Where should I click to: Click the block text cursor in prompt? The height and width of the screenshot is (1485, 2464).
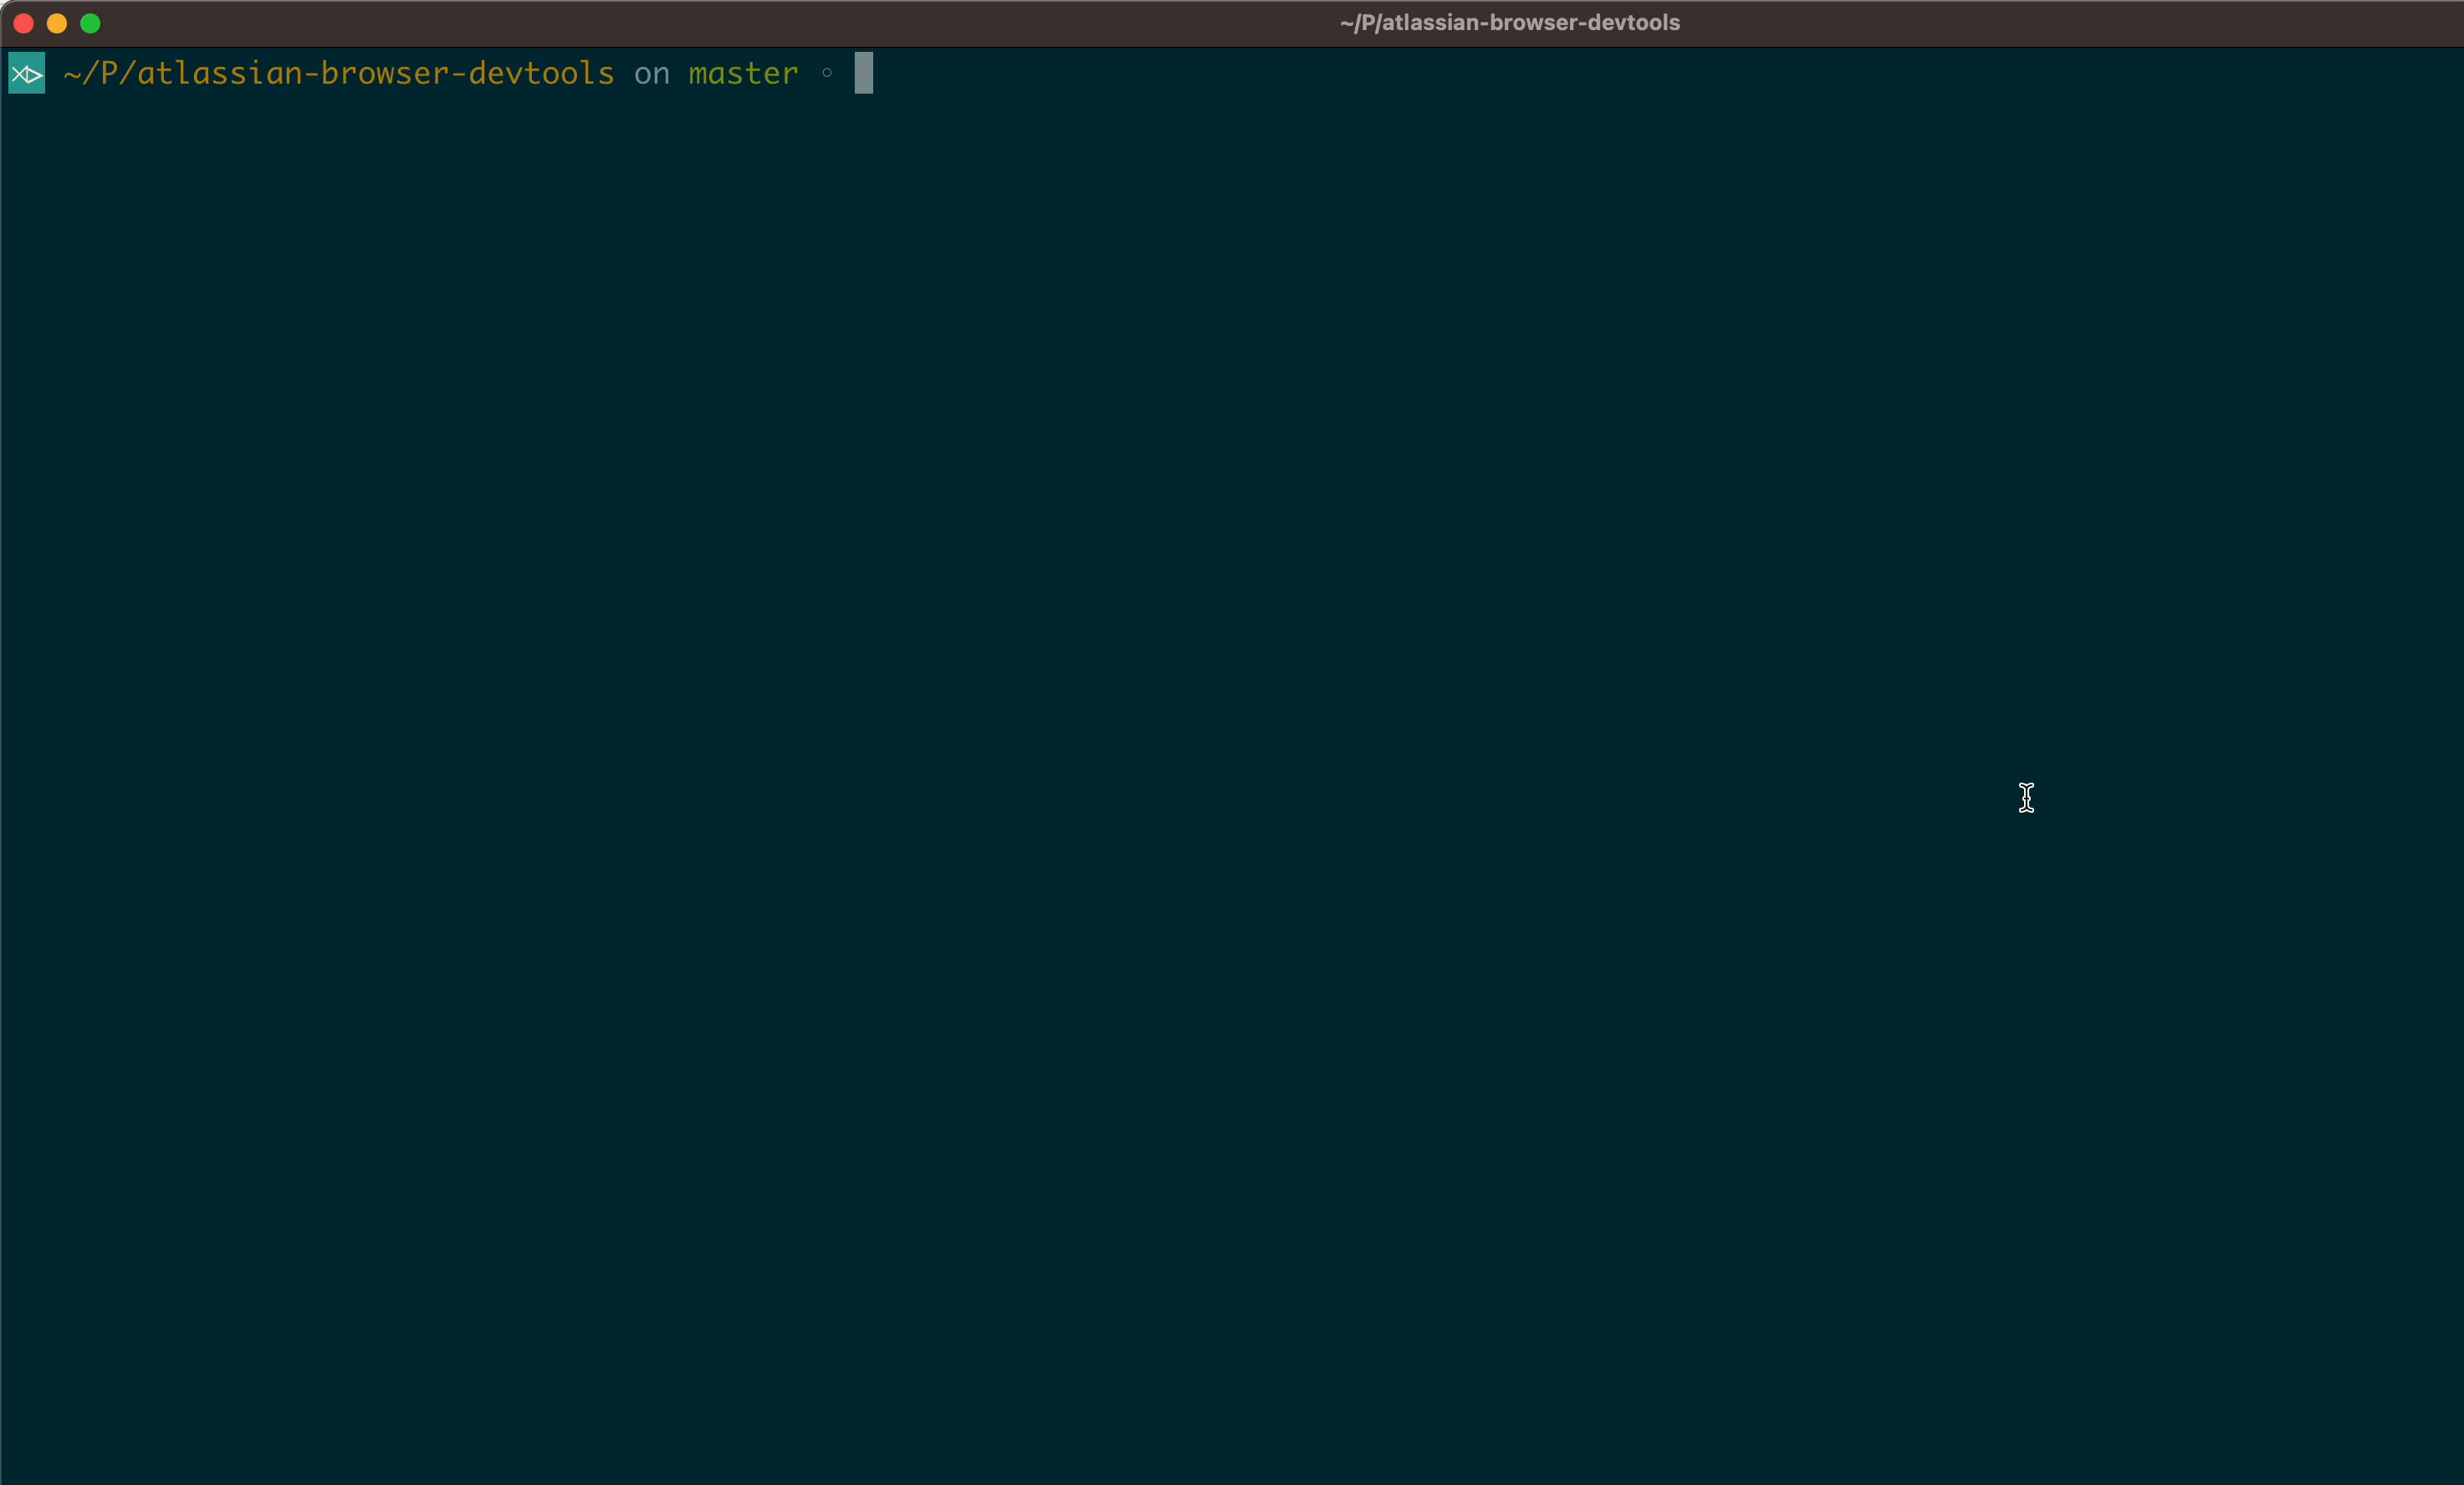coord(864,73)
